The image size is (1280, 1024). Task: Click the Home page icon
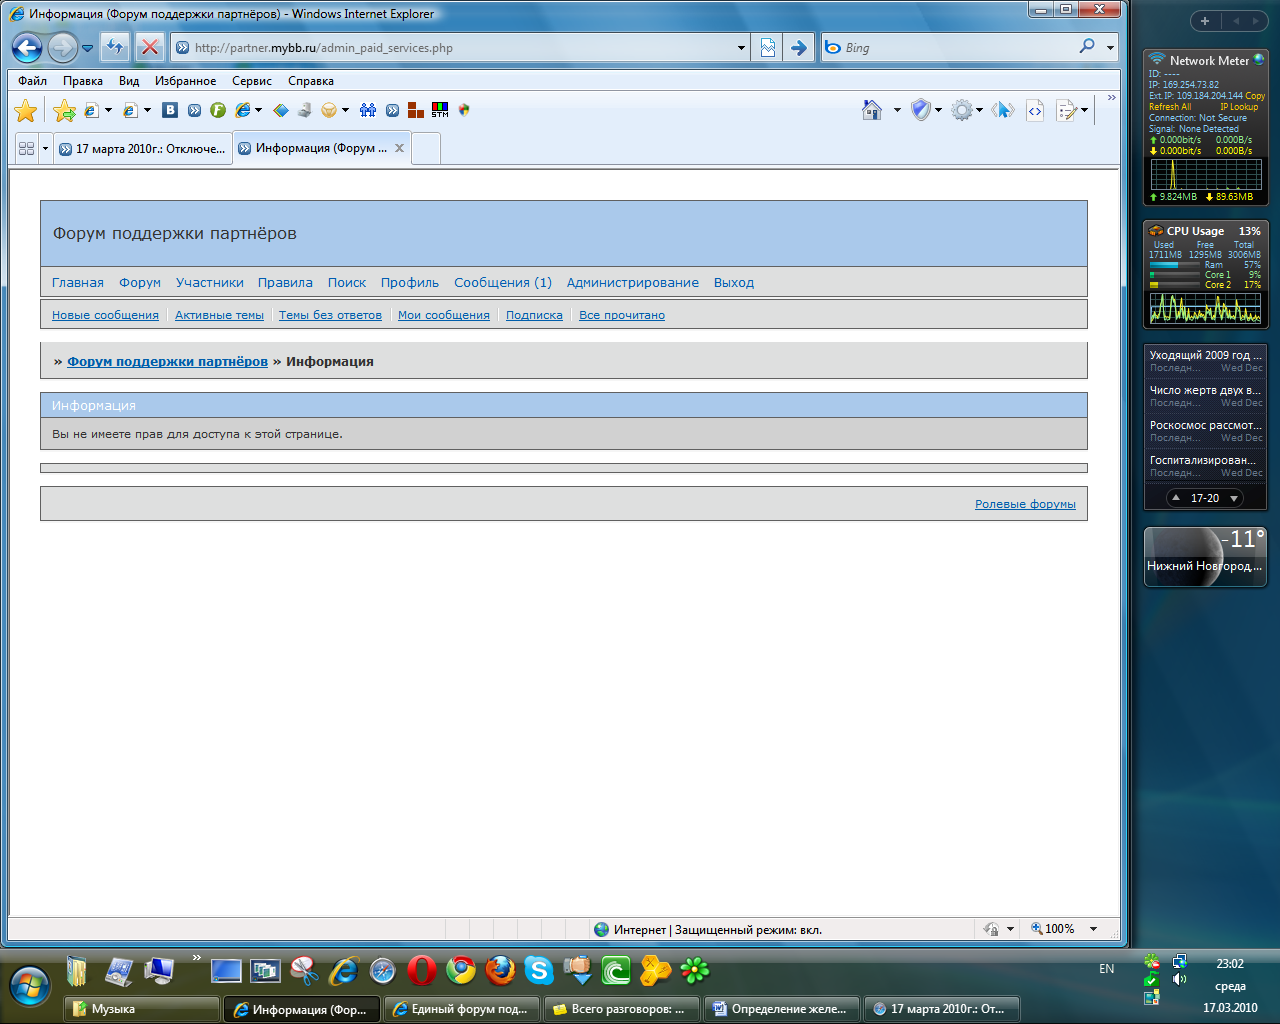[x=872, y=110]
